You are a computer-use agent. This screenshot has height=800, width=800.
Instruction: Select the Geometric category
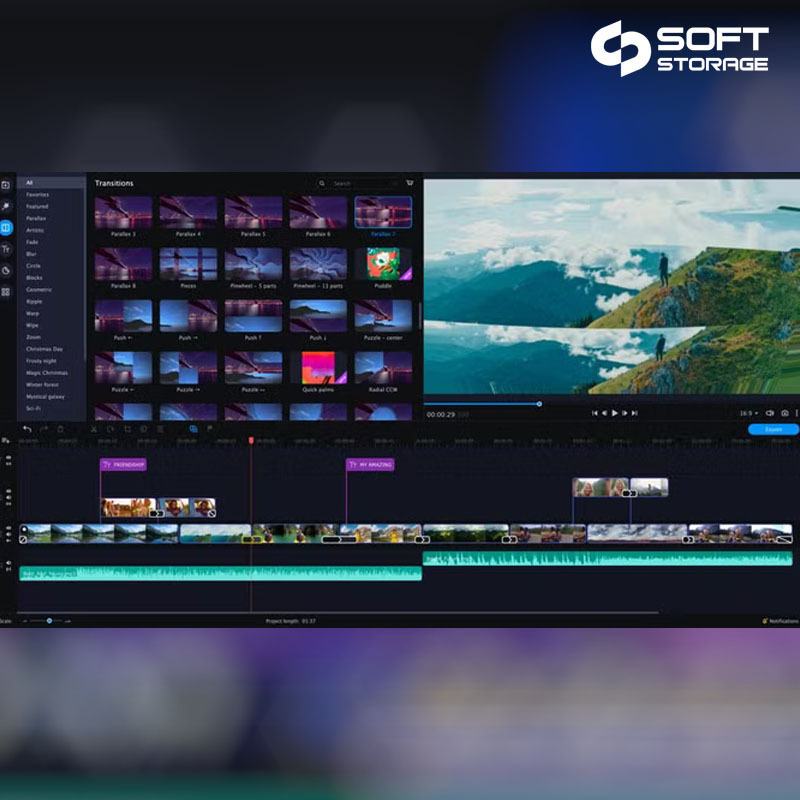39,289
